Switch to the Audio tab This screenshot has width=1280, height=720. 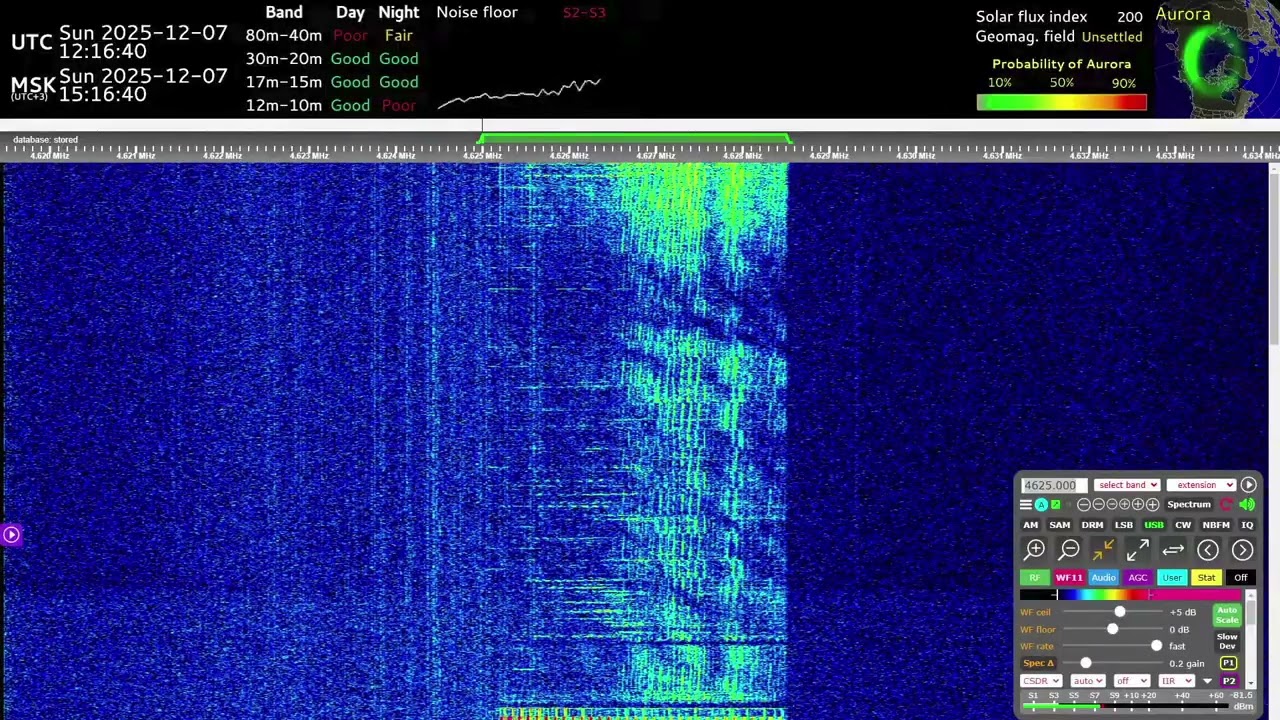[x=1104, y=578]
